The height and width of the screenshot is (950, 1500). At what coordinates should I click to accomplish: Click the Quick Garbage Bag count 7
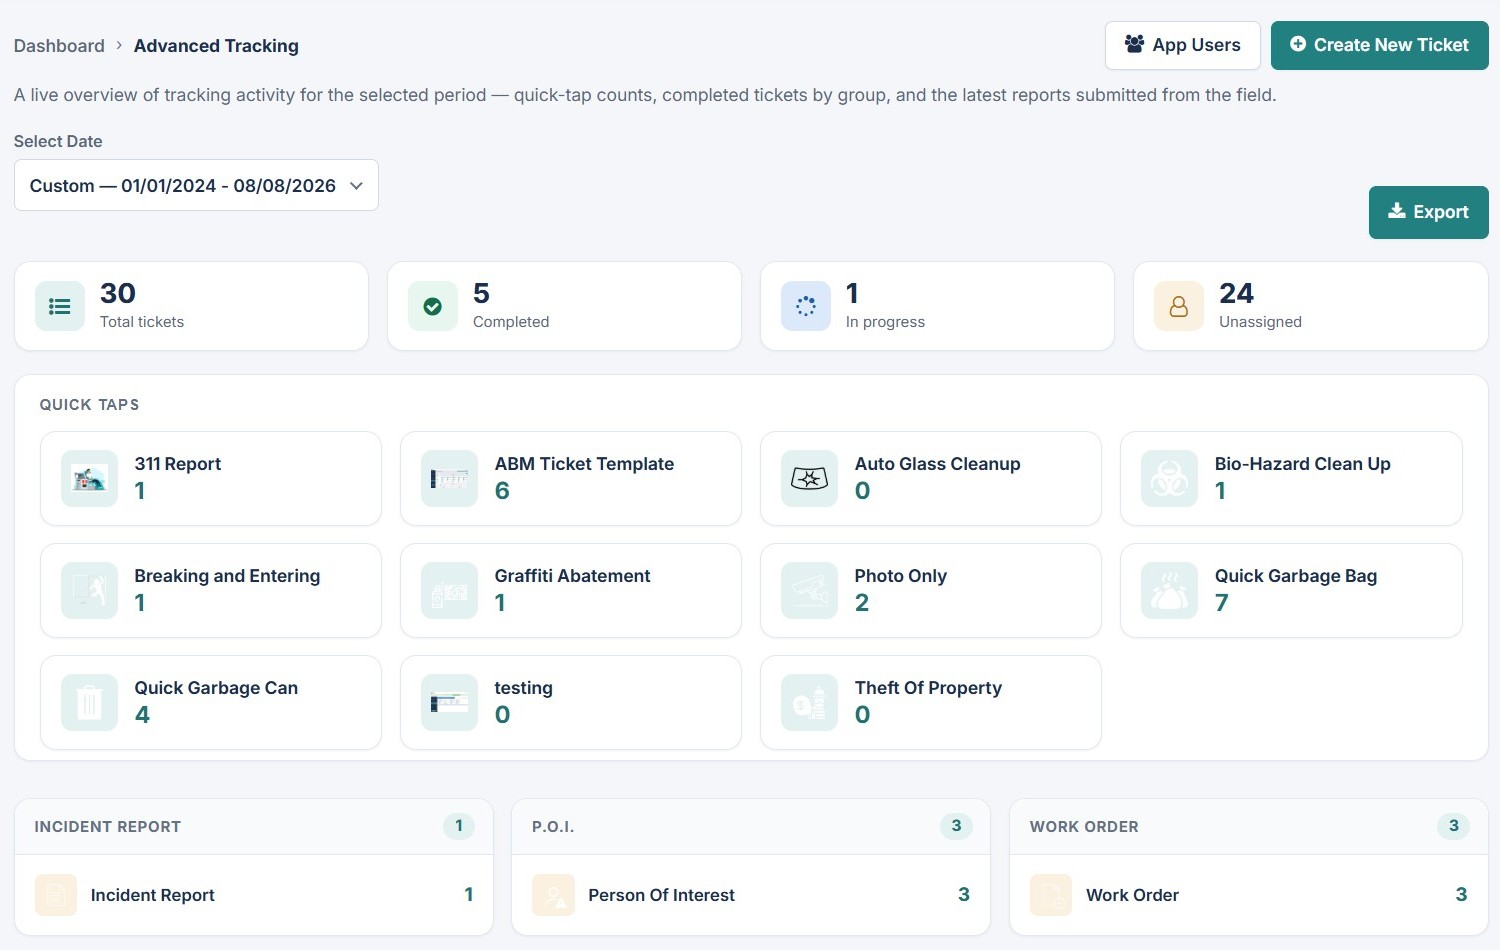1221,603
